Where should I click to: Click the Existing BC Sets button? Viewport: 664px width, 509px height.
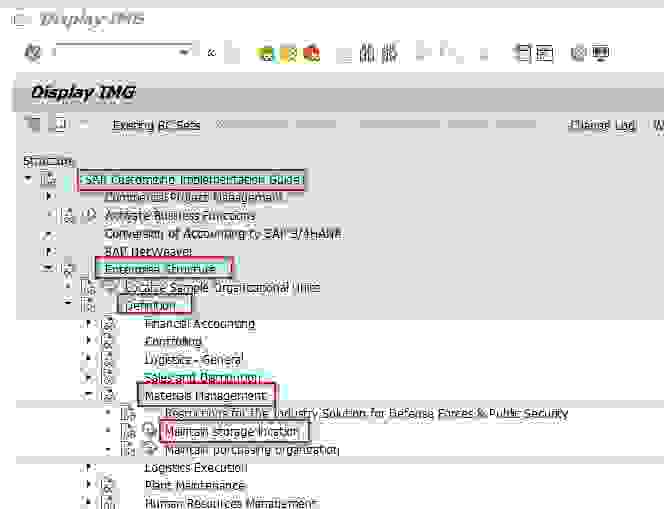tap(156, 125)
